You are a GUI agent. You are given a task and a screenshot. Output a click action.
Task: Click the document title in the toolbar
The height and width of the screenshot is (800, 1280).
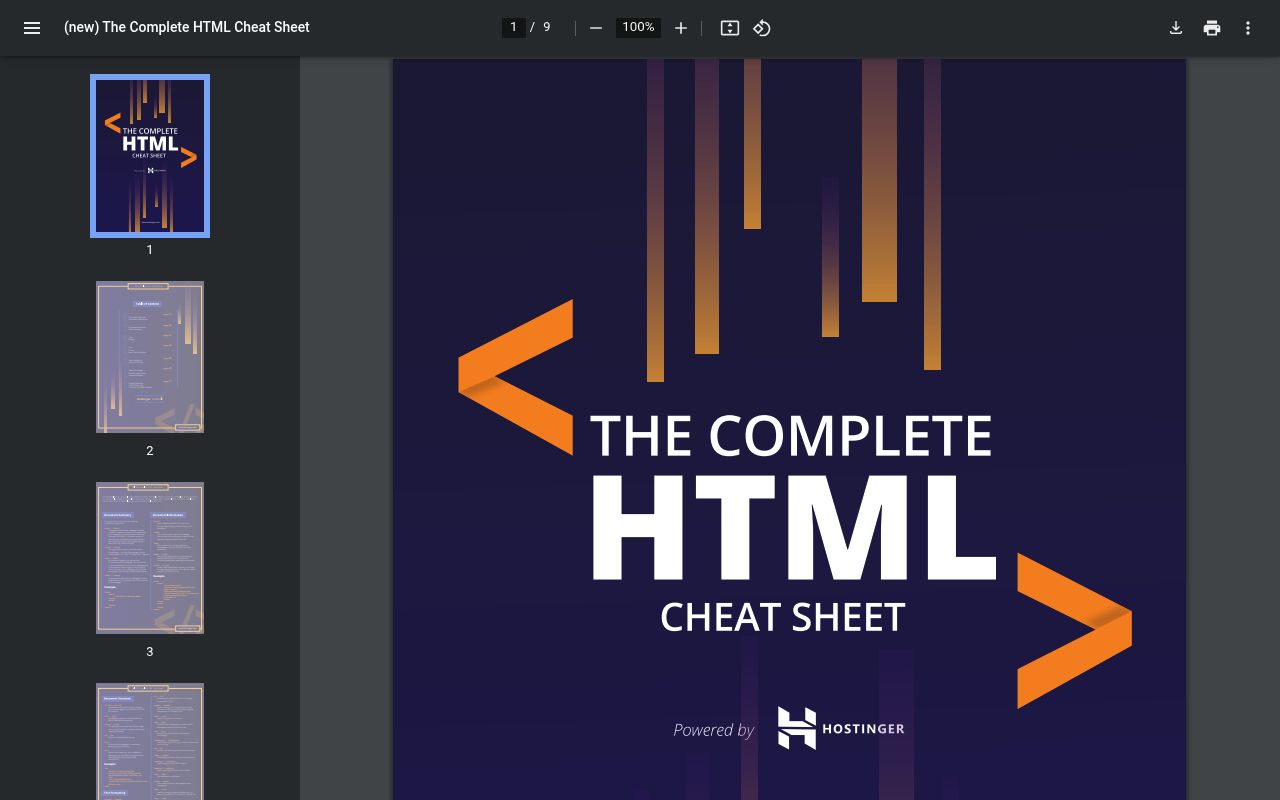point(186,27)
